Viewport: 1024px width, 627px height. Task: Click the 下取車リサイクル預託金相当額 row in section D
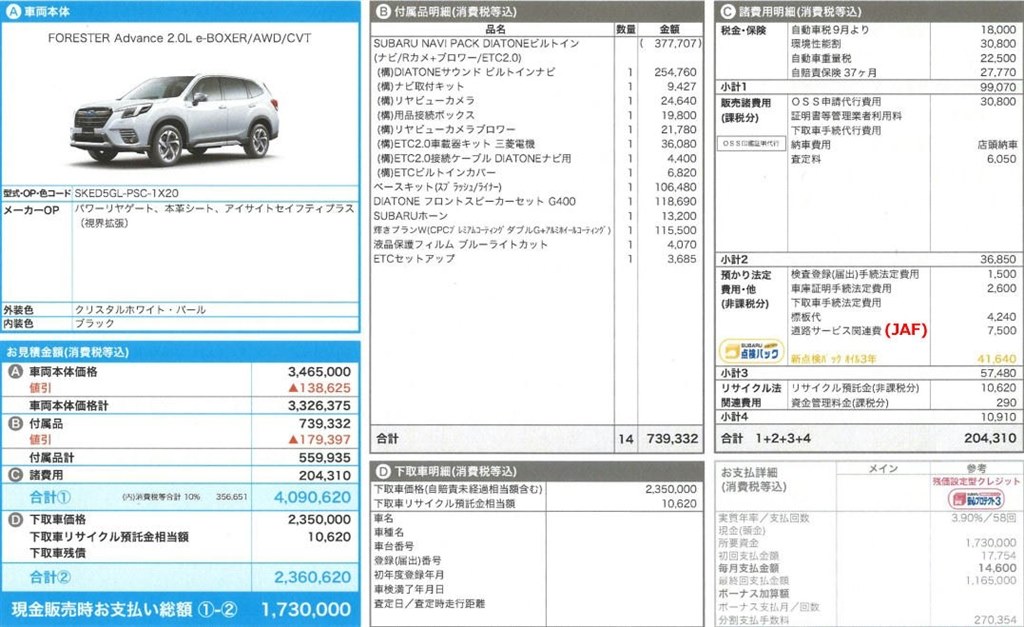(537, 504)
